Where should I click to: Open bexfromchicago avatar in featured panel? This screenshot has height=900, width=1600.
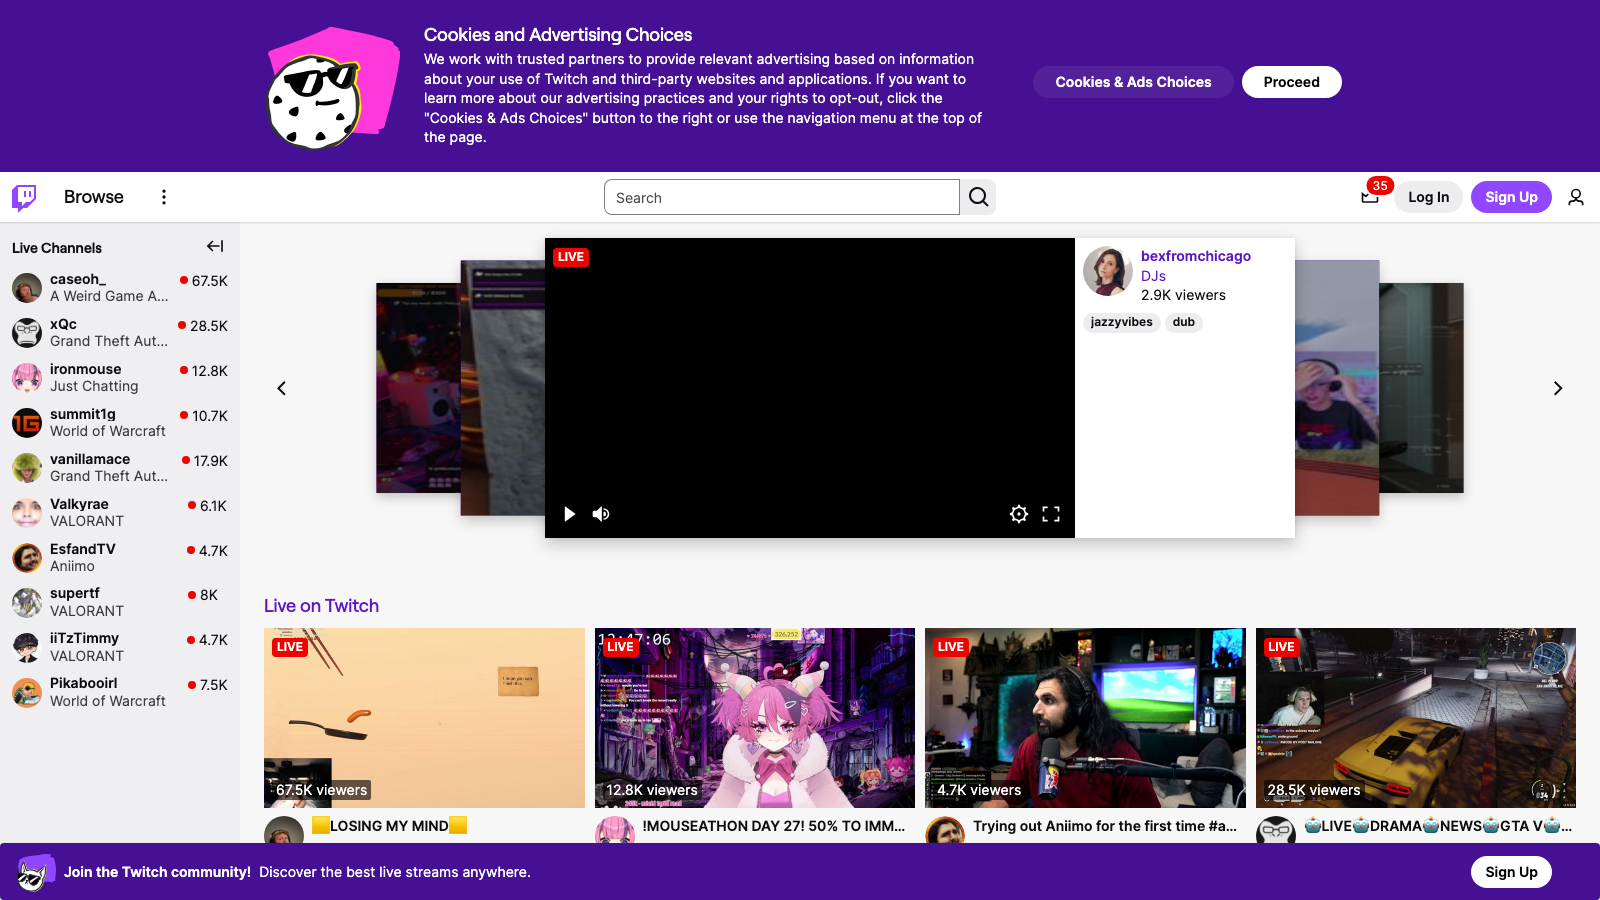(x=1108, y=271)
